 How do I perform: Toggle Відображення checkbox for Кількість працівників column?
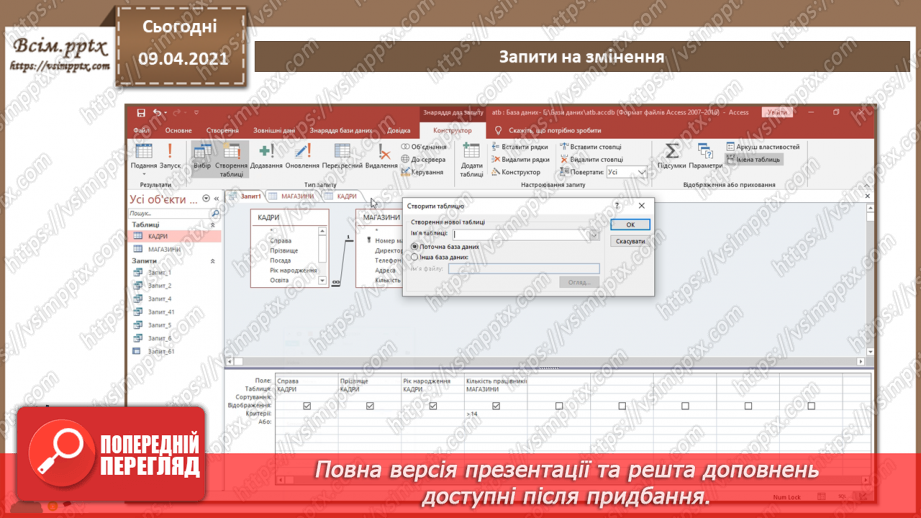pos(496,406)
